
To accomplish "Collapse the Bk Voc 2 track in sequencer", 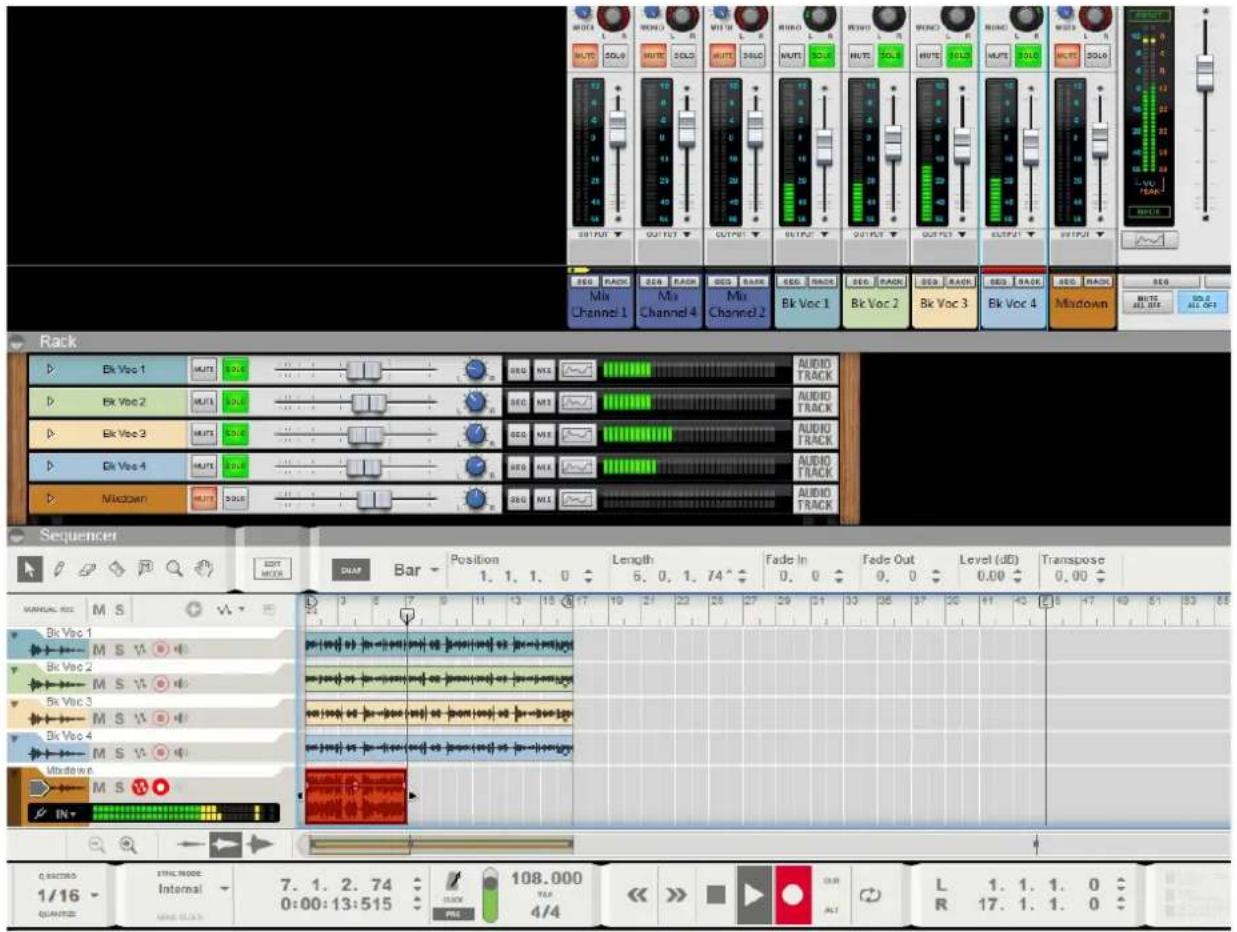I will [14, 669].
